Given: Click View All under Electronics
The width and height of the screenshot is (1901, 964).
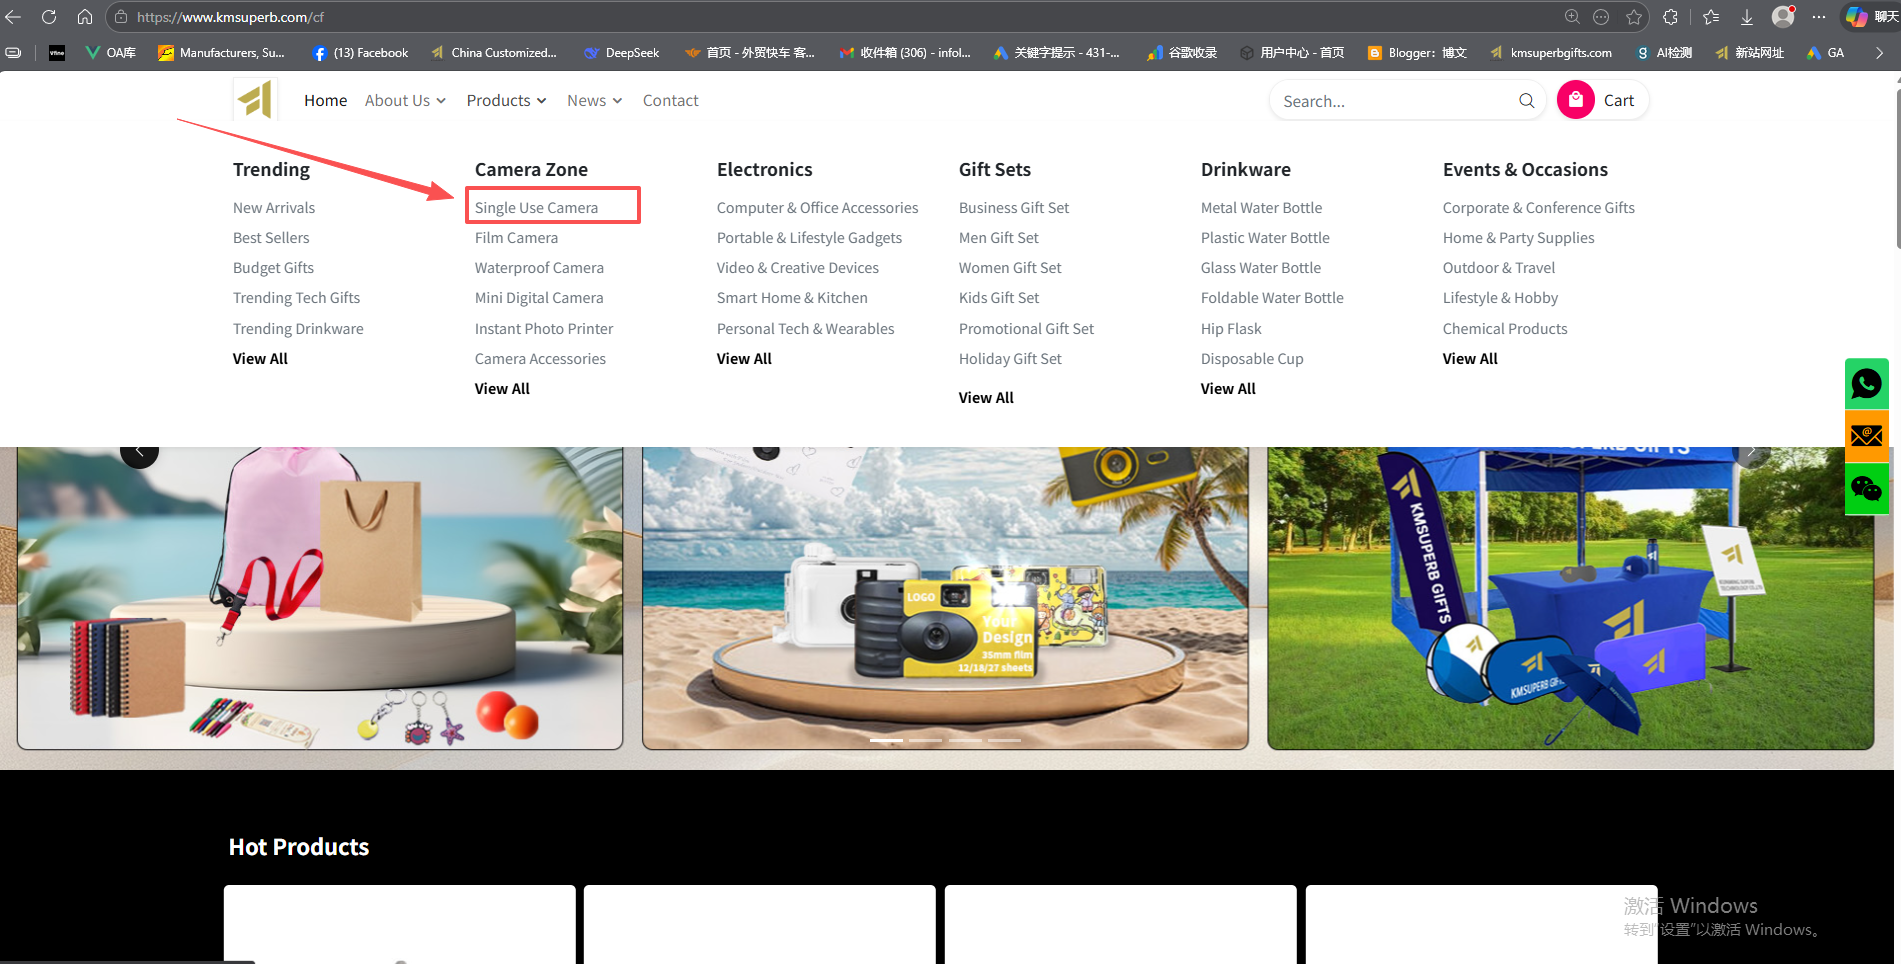Looking at the screenshot, I should [744, 359].
